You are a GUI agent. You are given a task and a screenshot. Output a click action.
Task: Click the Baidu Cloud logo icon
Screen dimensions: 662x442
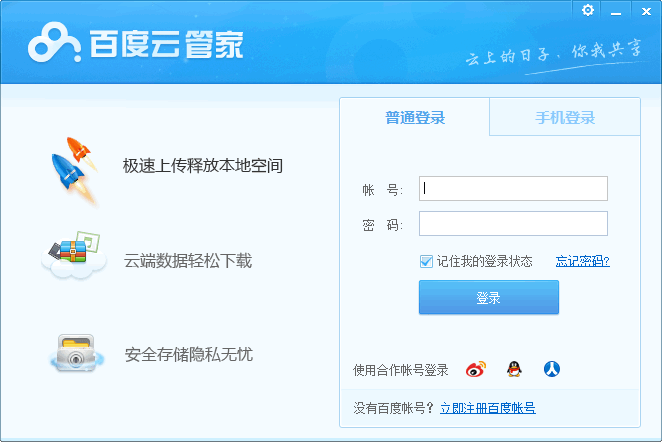click(54, 43)
